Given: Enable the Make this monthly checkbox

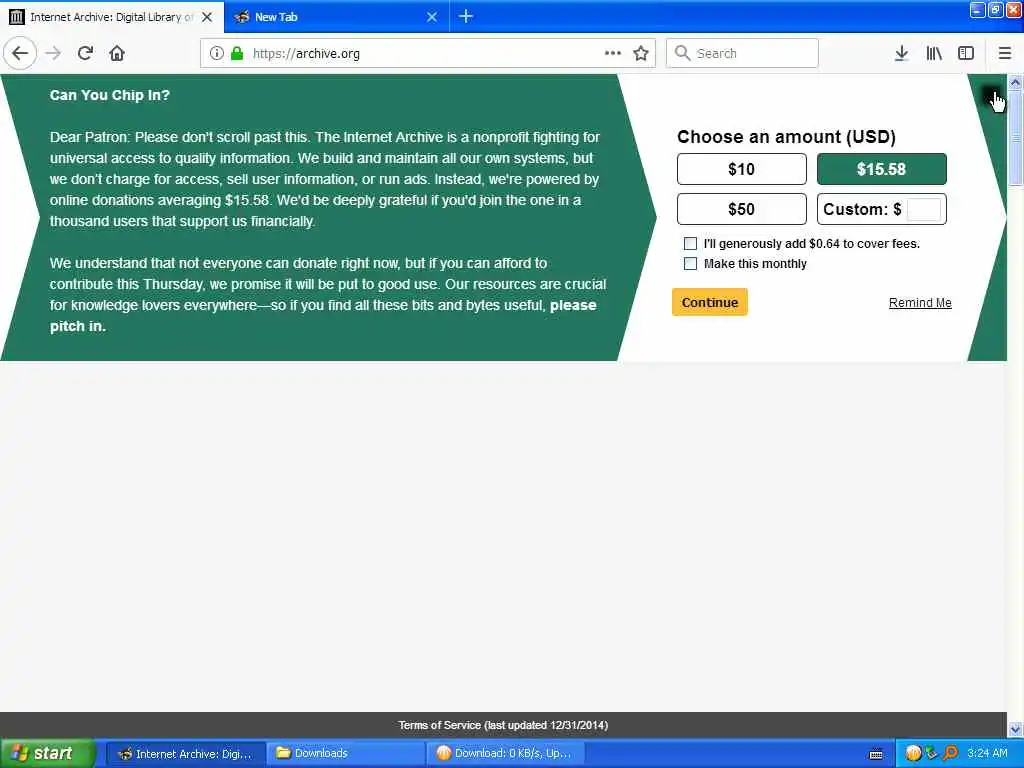Looking at the screenshot, I should pyautogui.click(x=690, y=264).
